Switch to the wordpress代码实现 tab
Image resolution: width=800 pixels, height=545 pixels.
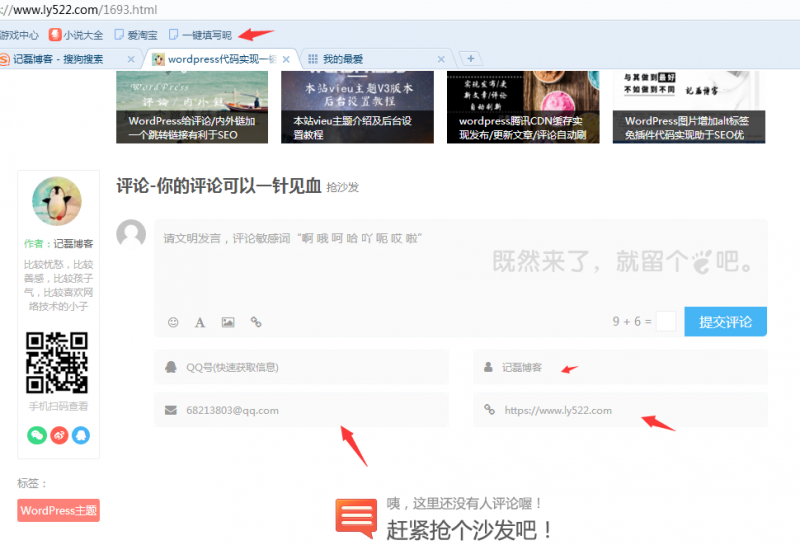(221, 59)
